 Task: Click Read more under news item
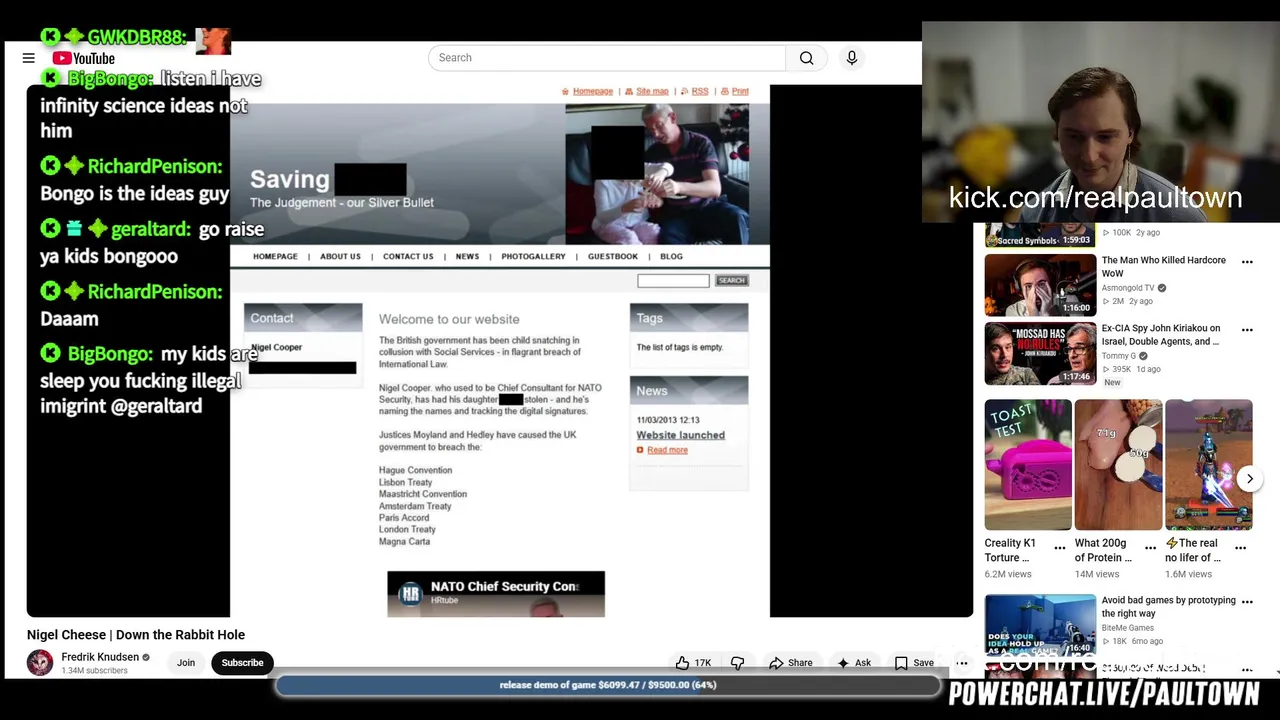[x=667, y=450]
